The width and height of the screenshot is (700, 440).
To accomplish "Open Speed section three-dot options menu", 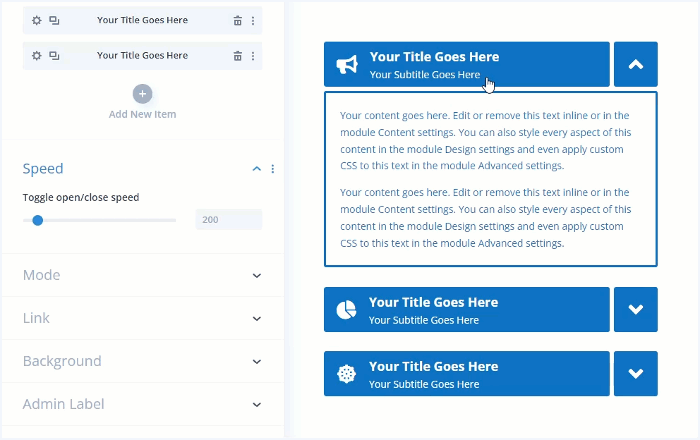I will (x=273, y=169).
